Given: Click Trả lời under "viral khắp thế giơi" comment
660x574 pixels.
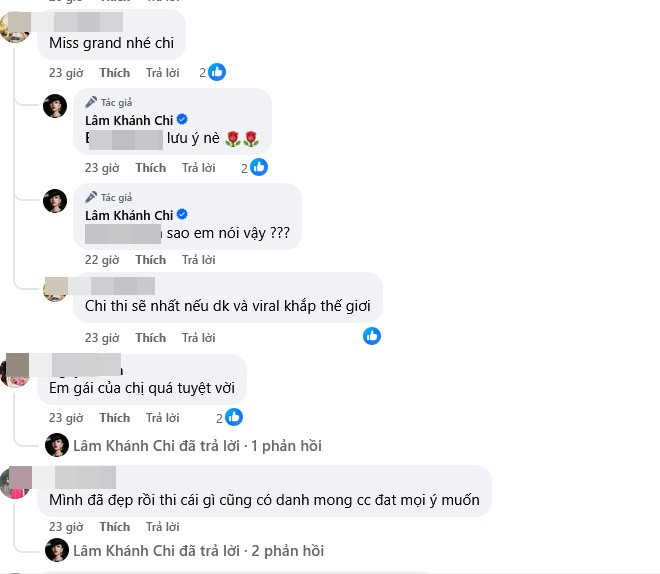Looking at the screenshot, I should tap(198, 338).
